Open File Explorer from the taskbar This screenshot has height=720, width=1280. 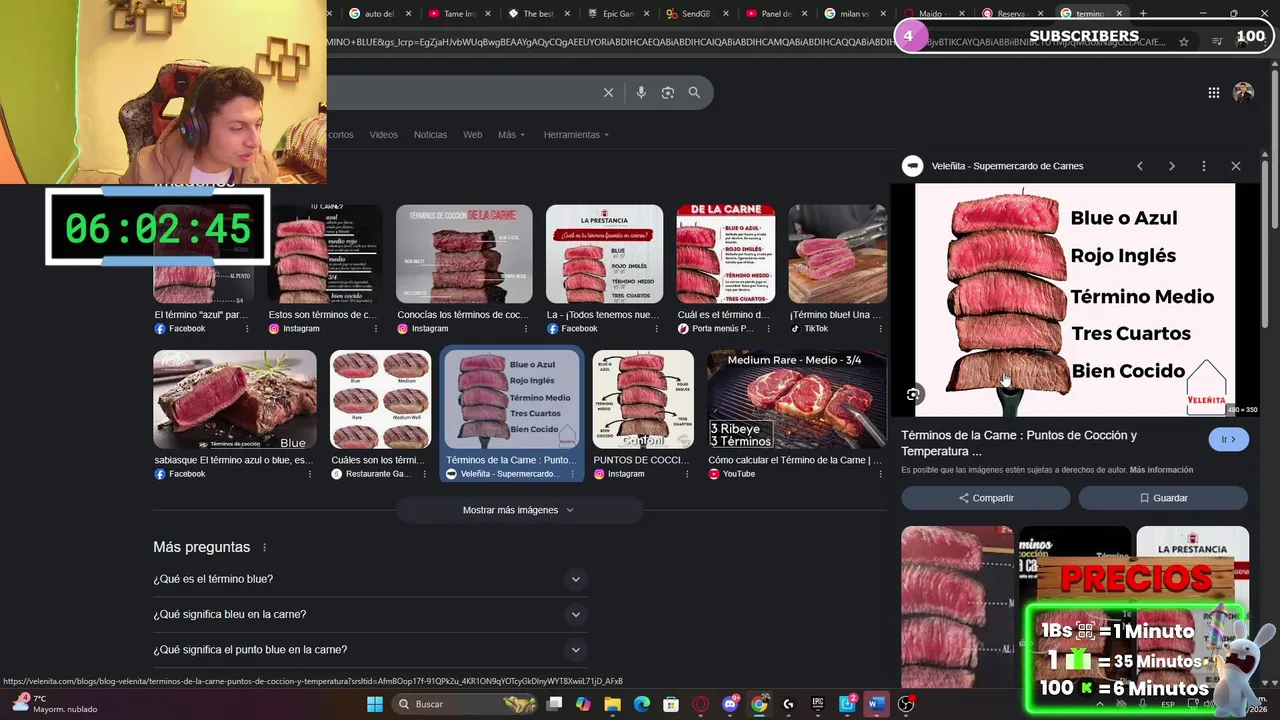point(613,704)
